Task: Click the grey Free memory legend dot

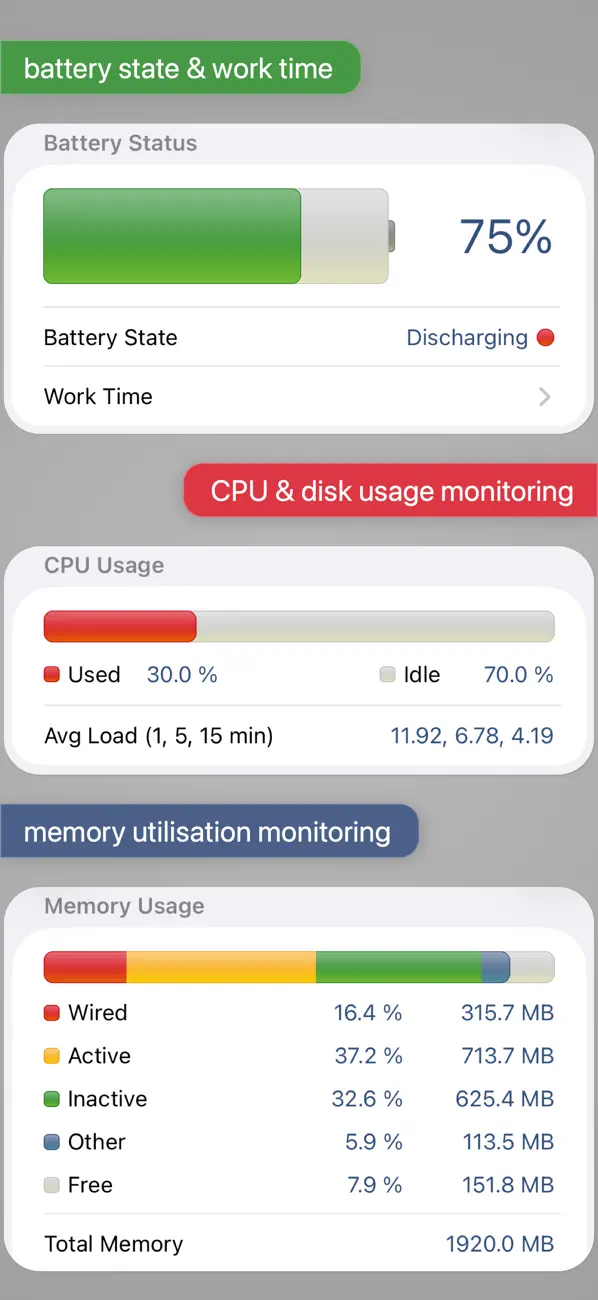Action: [x=51, y=1185]
